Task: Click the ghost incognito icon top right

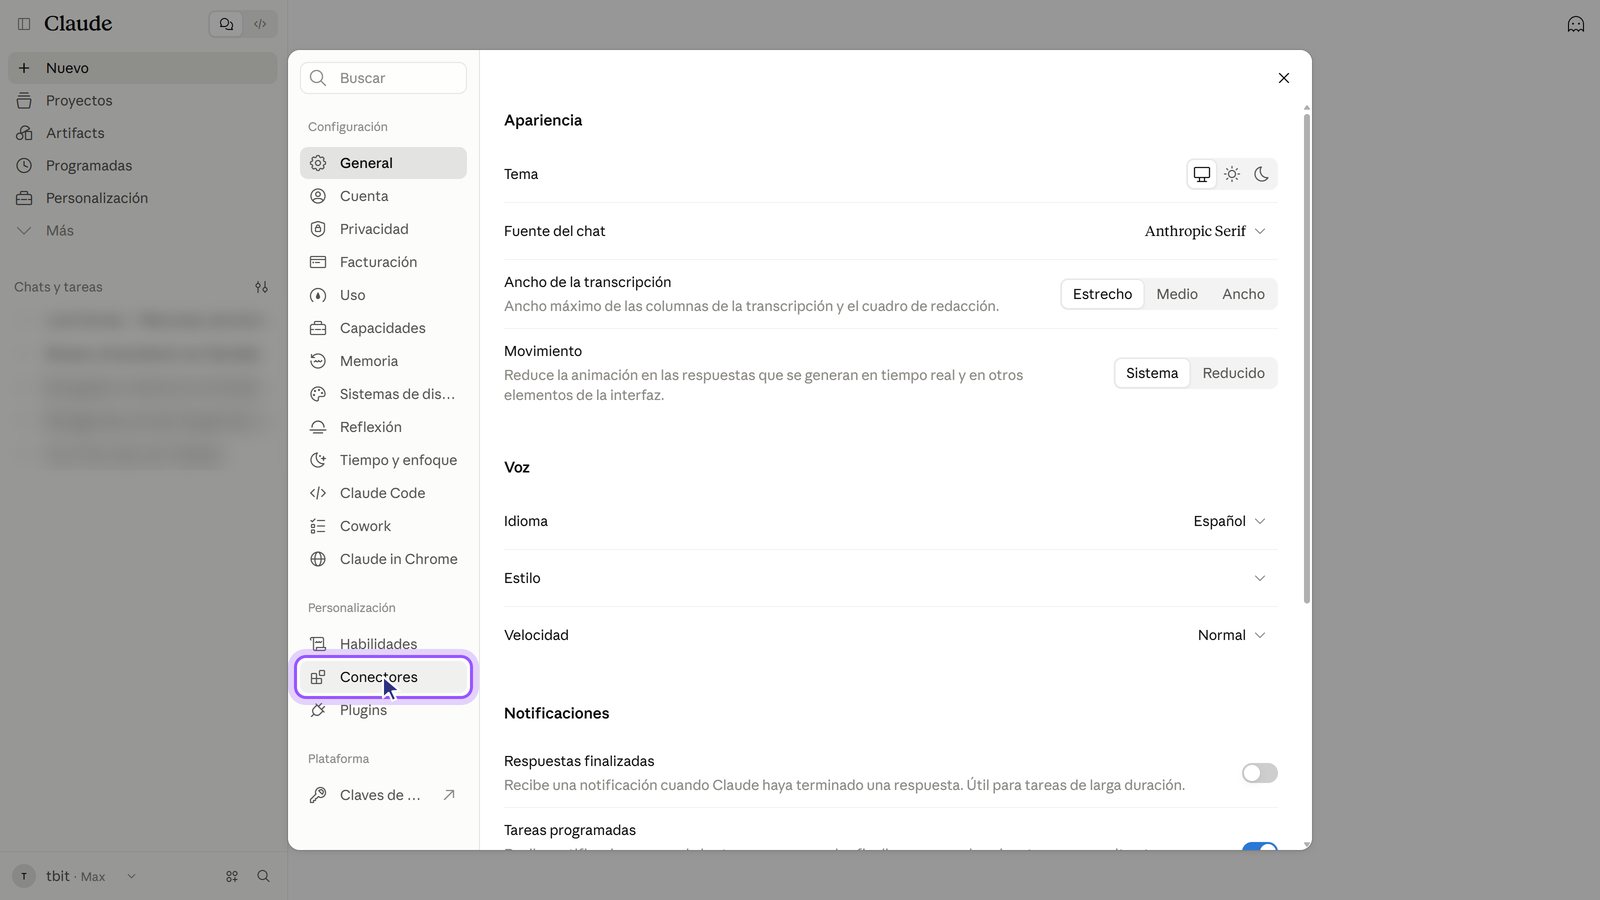Action: 1576,24
